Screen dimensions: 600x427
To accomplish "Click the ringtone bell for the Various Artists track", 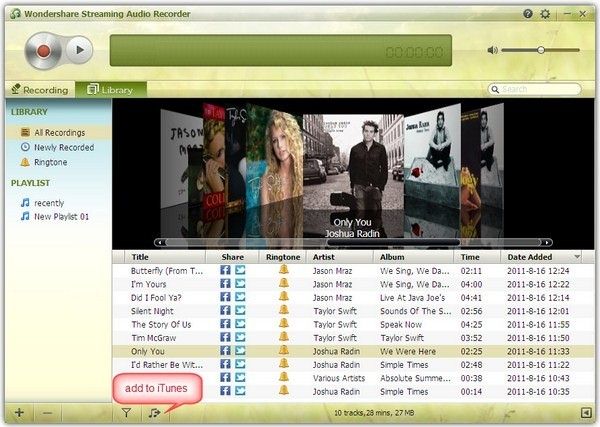I will (x=284, y=377).
